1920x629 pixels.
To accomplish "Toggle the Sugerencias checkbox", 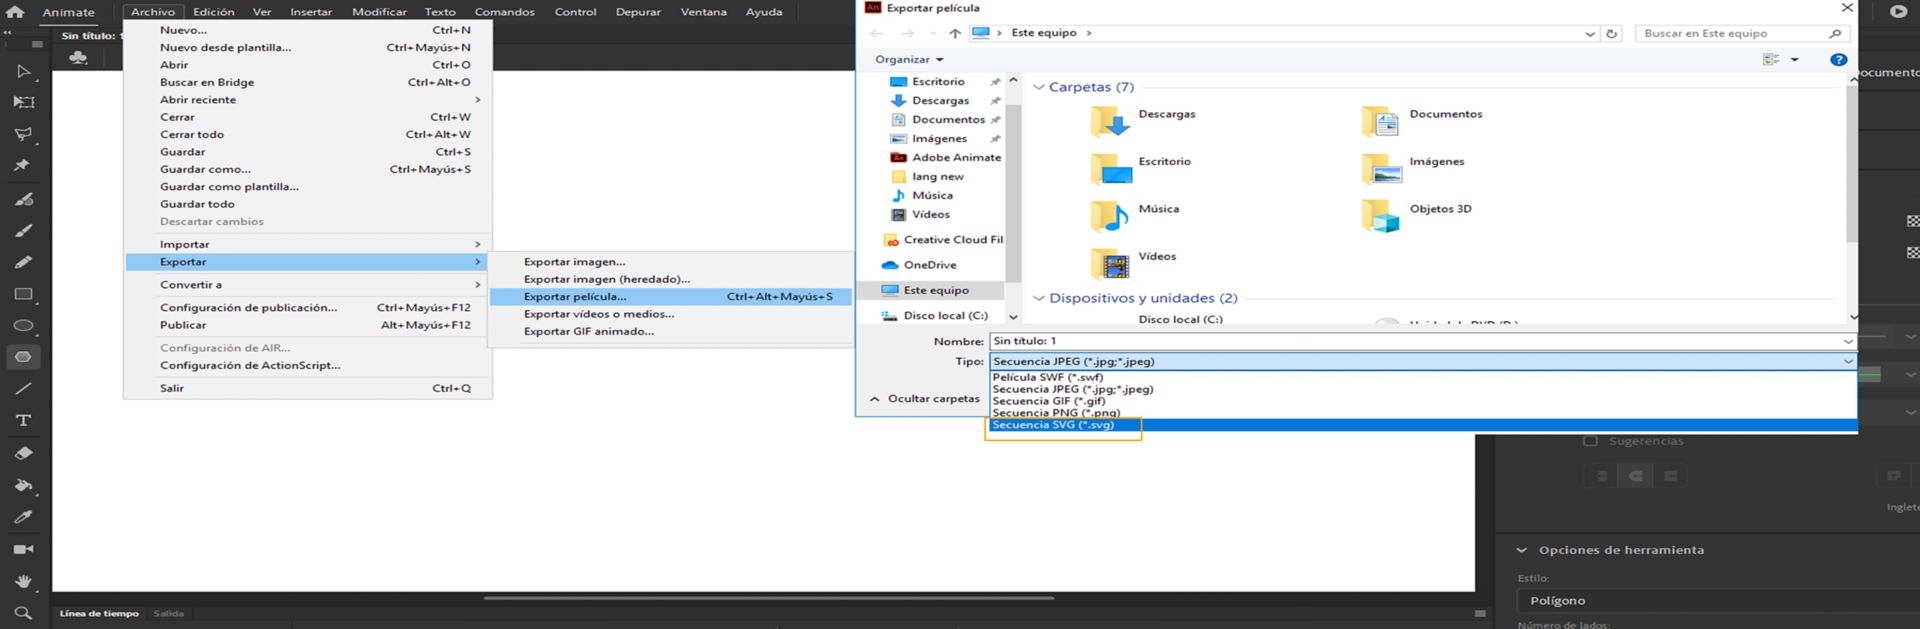I will [x=1590, y=441].
